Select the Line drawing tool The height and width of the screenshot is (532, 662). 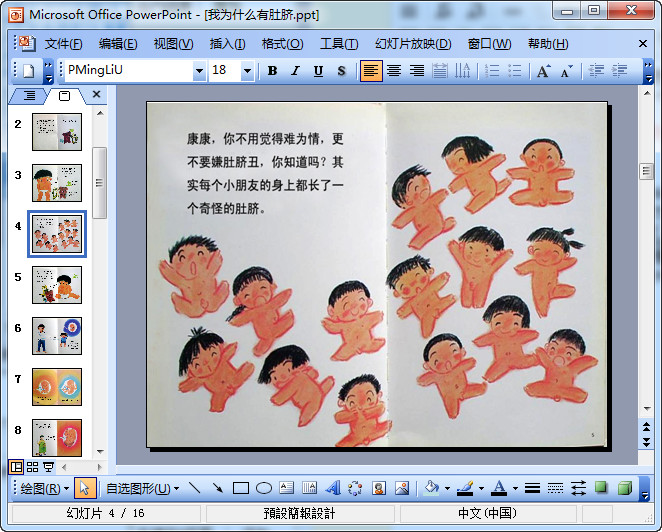(x=194, y=488)
